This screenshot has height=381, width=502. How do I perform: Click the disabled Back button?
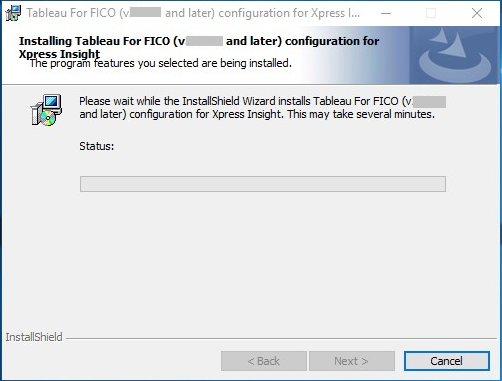pyautogui.click(x=264, y=361)
